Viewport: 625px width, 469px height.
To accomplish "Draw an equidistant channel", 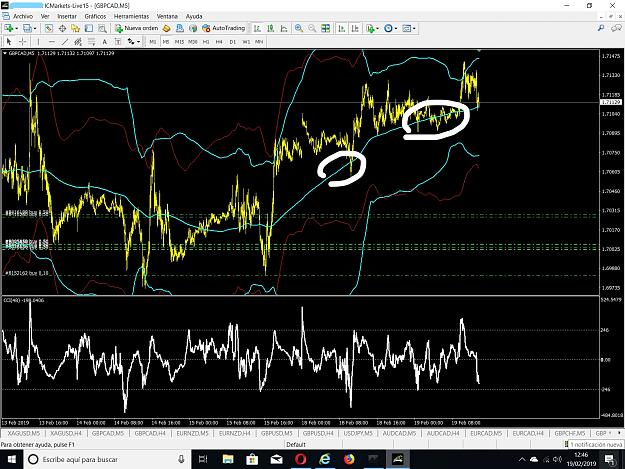I will tap(78, 41).
